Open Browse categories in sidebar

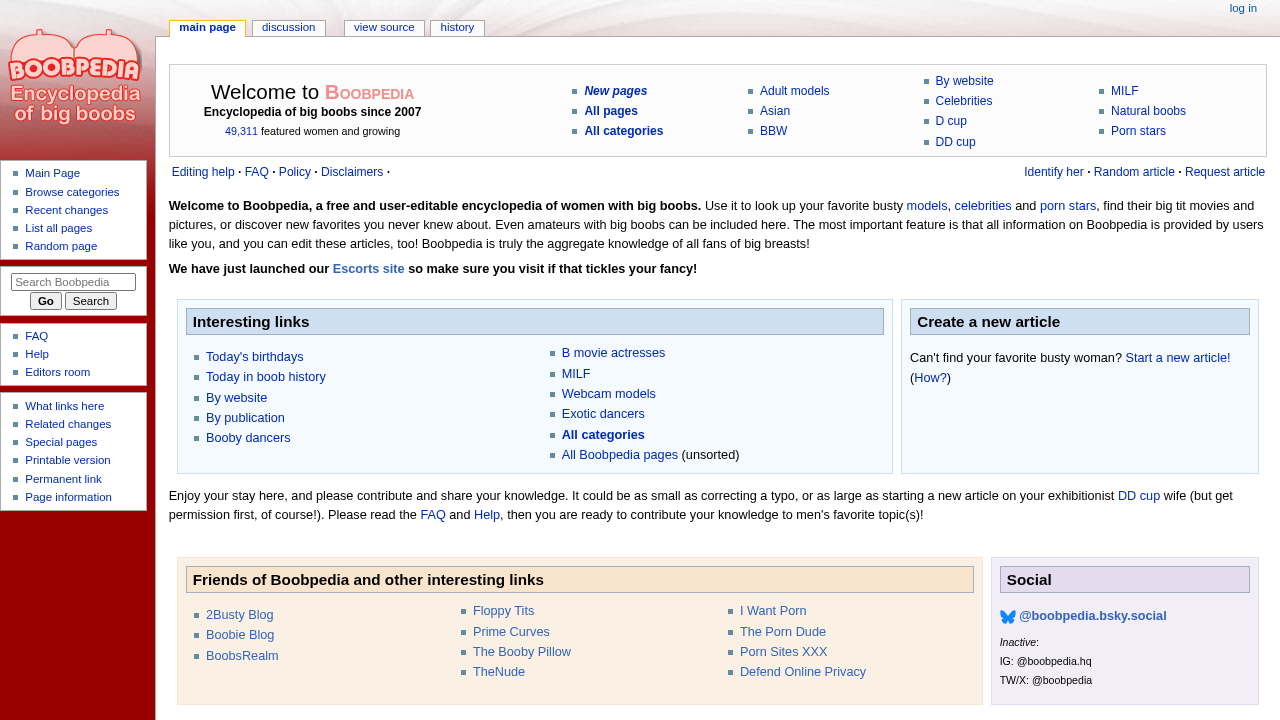(72, 192)
